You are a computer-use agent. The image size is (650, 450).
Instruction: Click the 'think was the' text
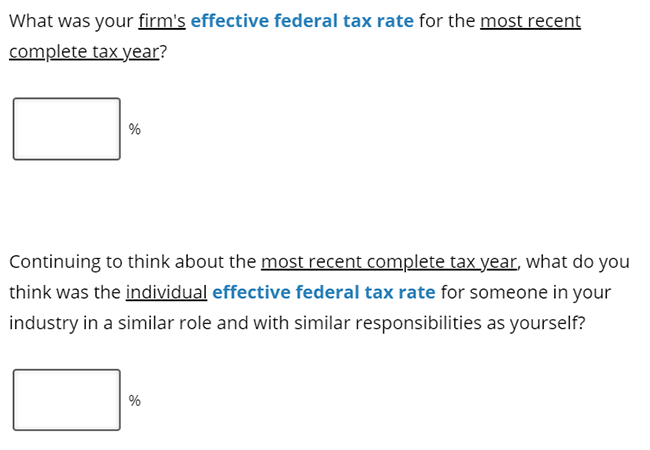click(x=65, y=292)
